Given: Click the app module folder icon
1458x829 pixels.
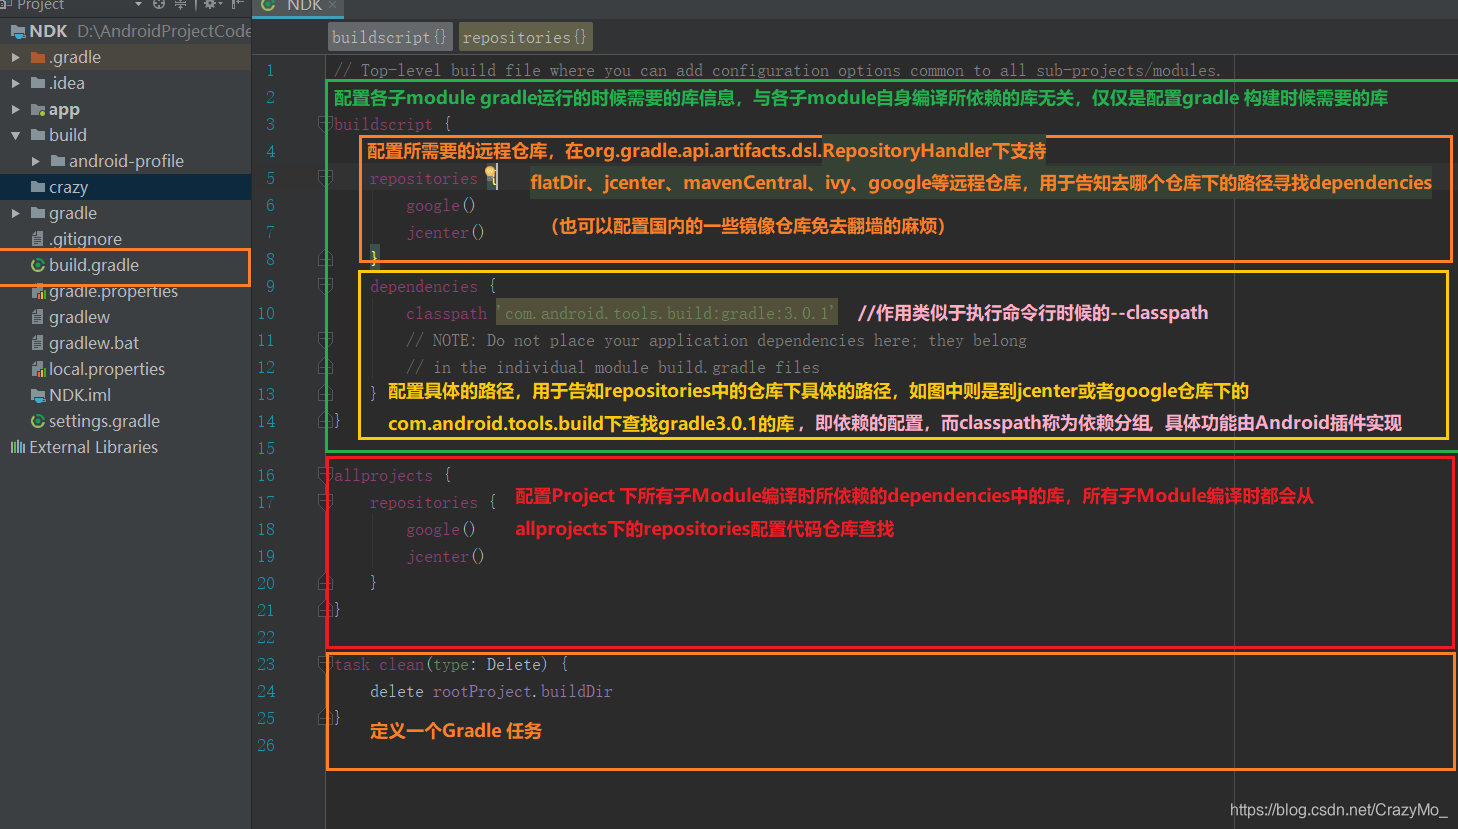Looking at the screenshot, I should click(38, 109).
